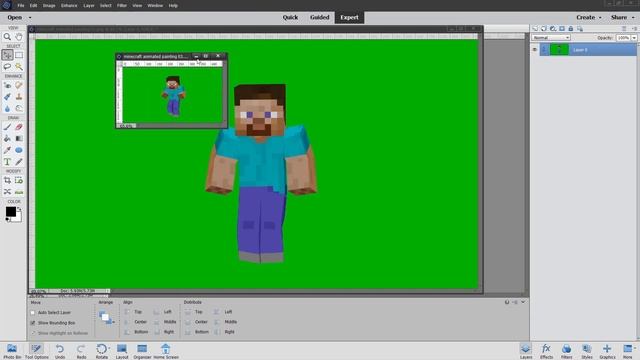The image size is (640, 360).
Task: Click Steve in small floating document window
Action: [x=173, y=96]
